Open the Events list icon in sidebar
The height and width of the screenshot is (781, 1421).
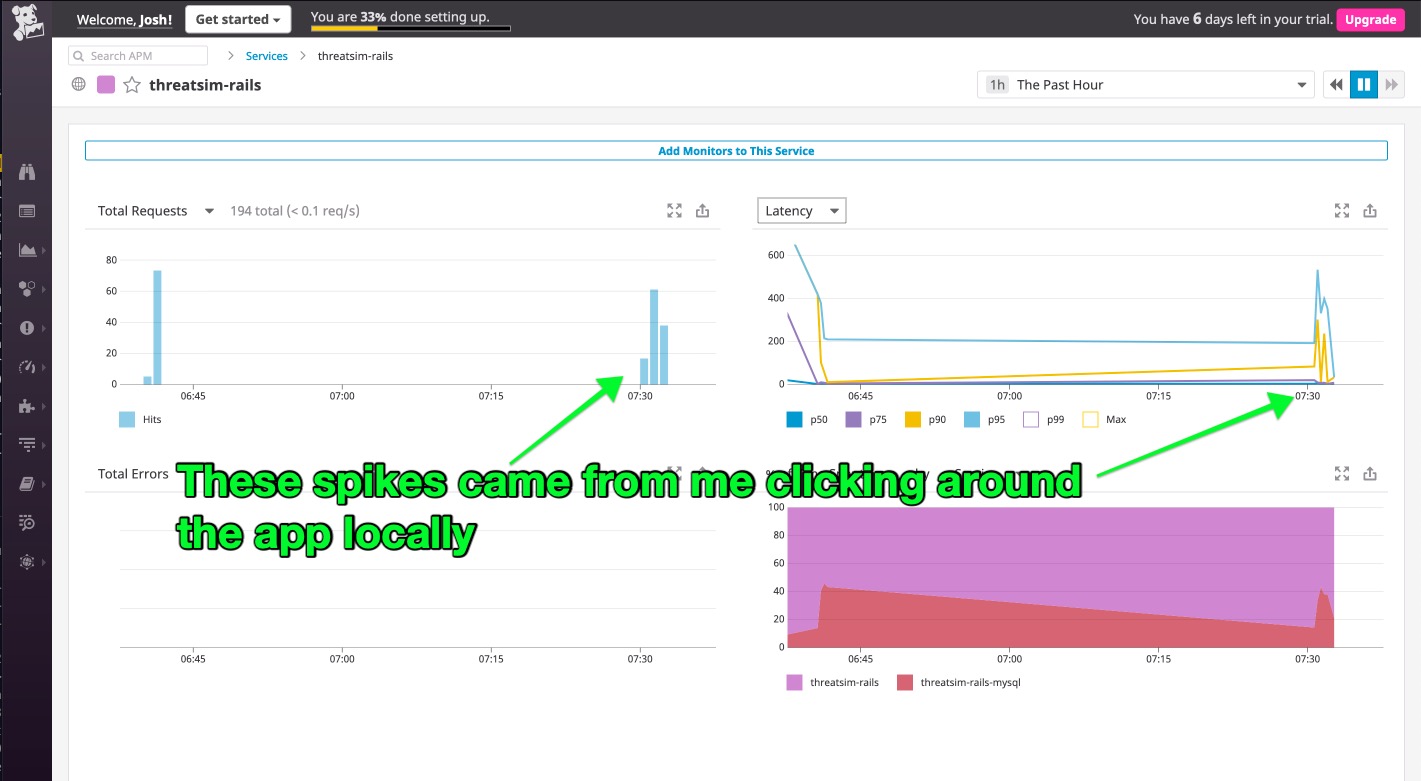27,211
